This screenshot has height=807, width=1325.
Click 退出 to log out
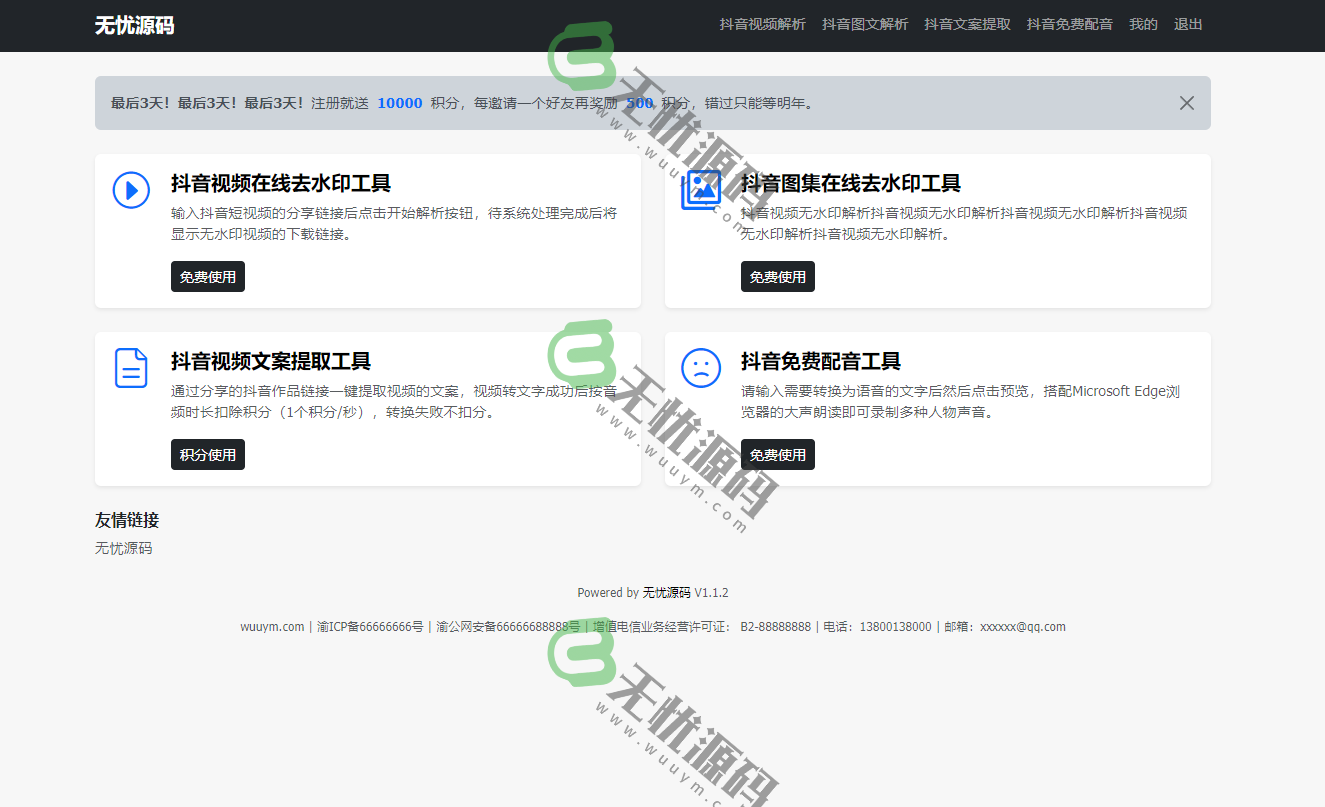pyautogui.click(x=1188, y=24)
